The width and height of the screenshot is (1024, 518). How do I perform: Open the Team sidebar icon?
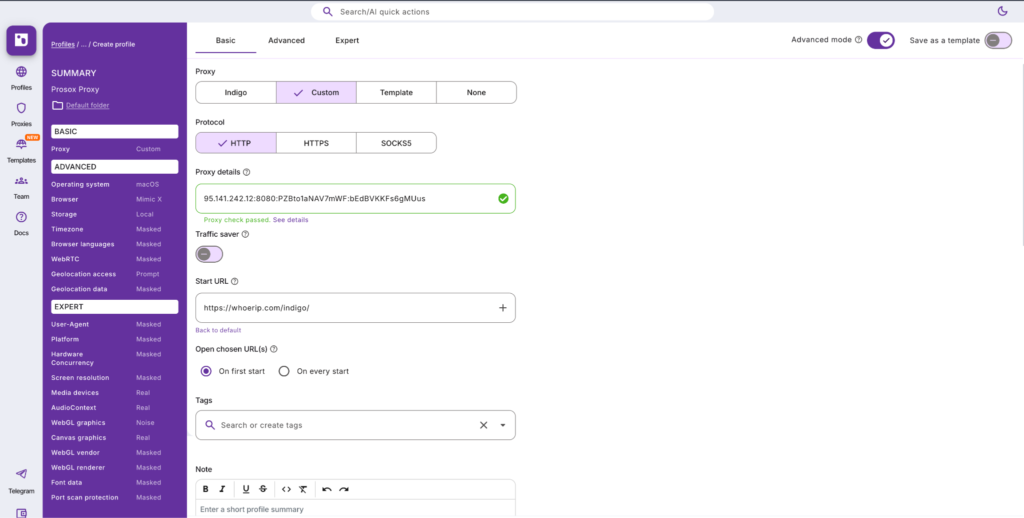21,186
